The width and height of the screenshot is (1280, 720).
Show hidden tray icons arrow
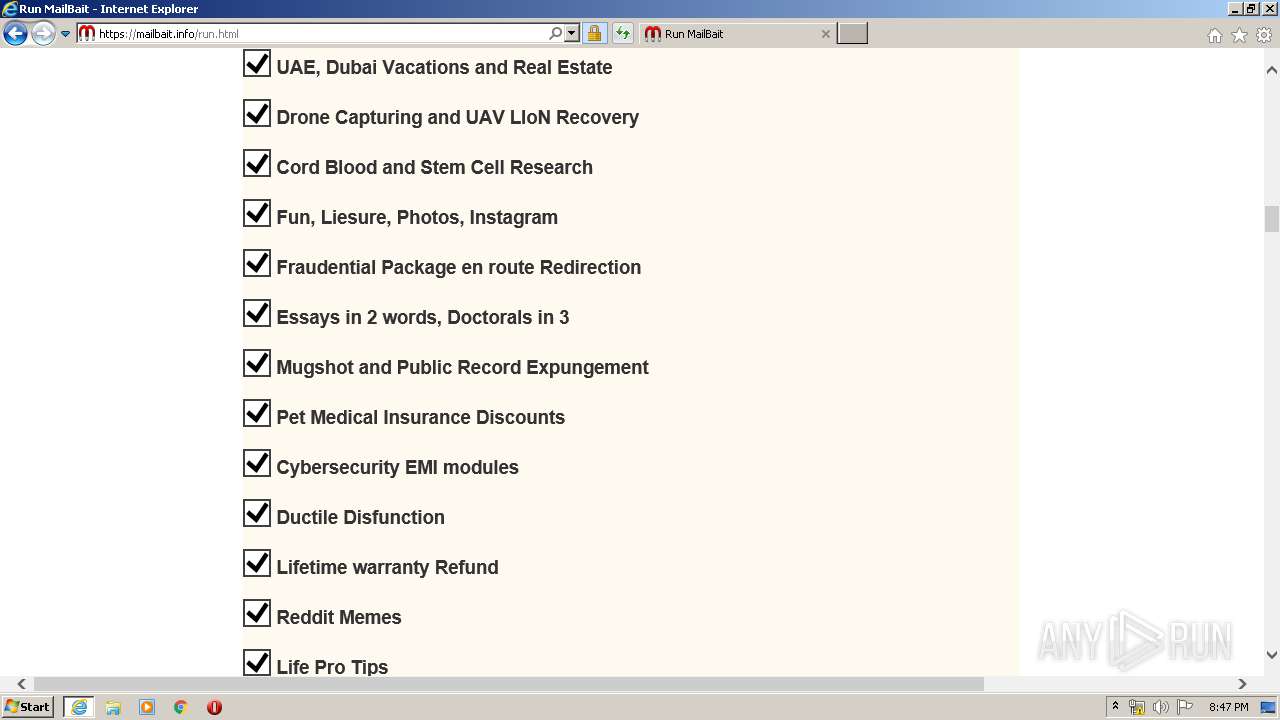[1115, 707]
